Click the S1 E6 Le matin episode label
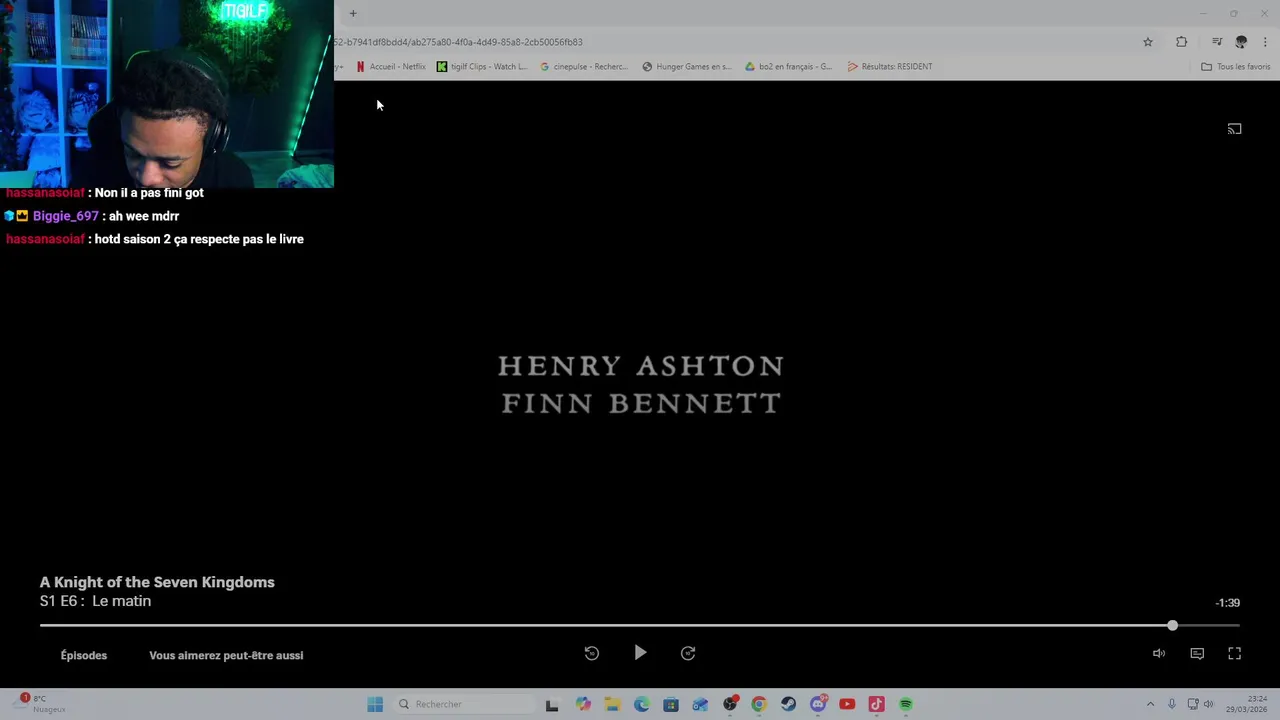The height and width of the screenshot is (720, 1280). [95, 601]
